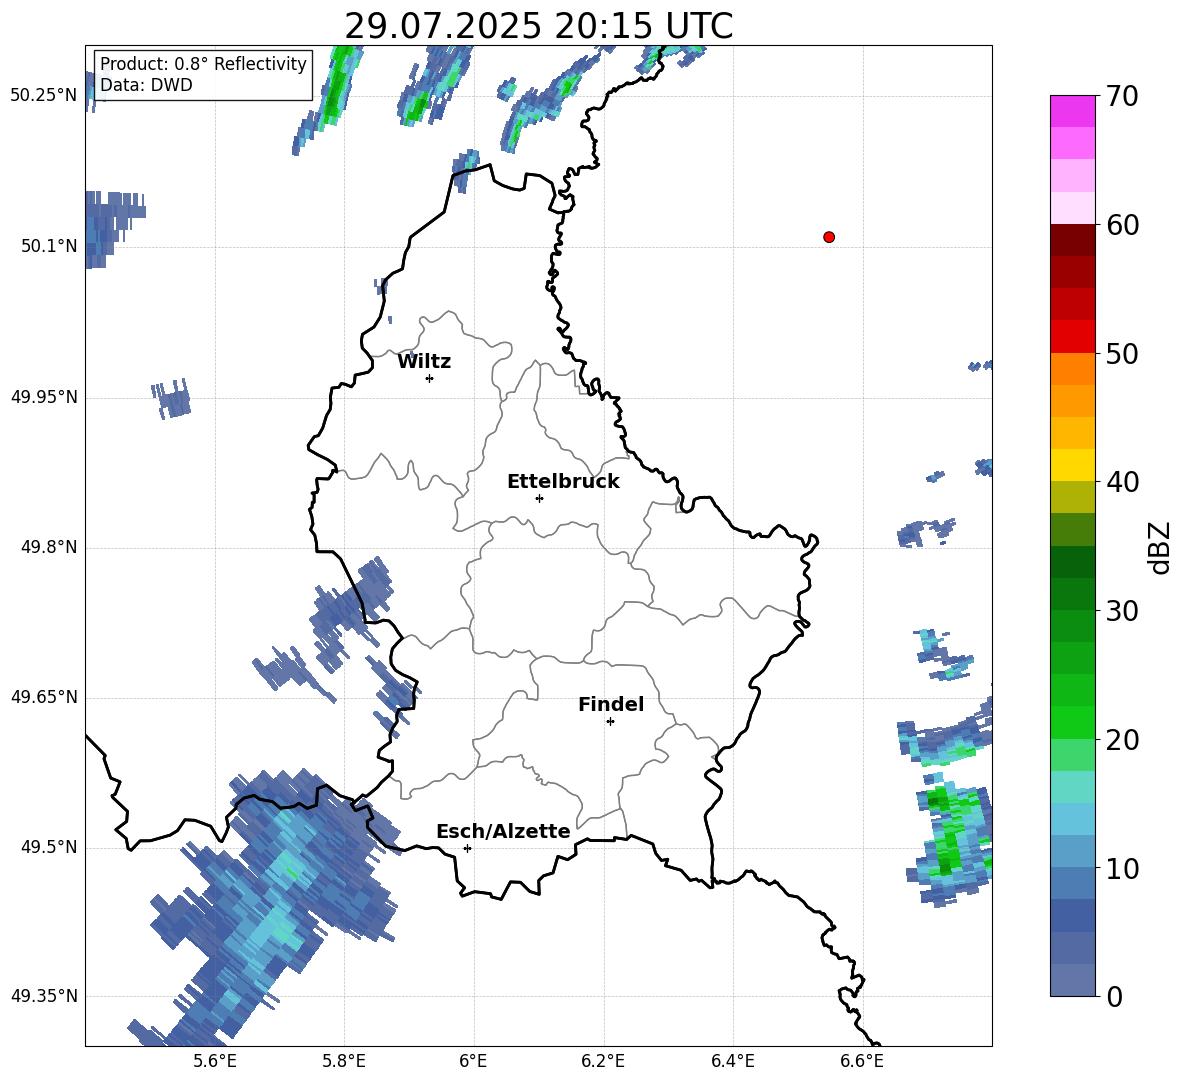Click the Product: 0.8° Reflectivity text

tap(203, 64)
